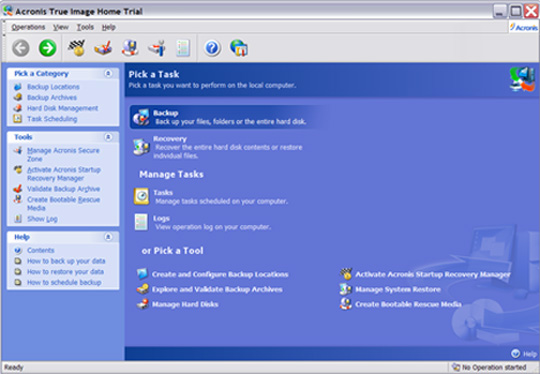Collapse the Tools sidebar panel
This screenshot has width=540, height=374.
(x=108, y=137)
